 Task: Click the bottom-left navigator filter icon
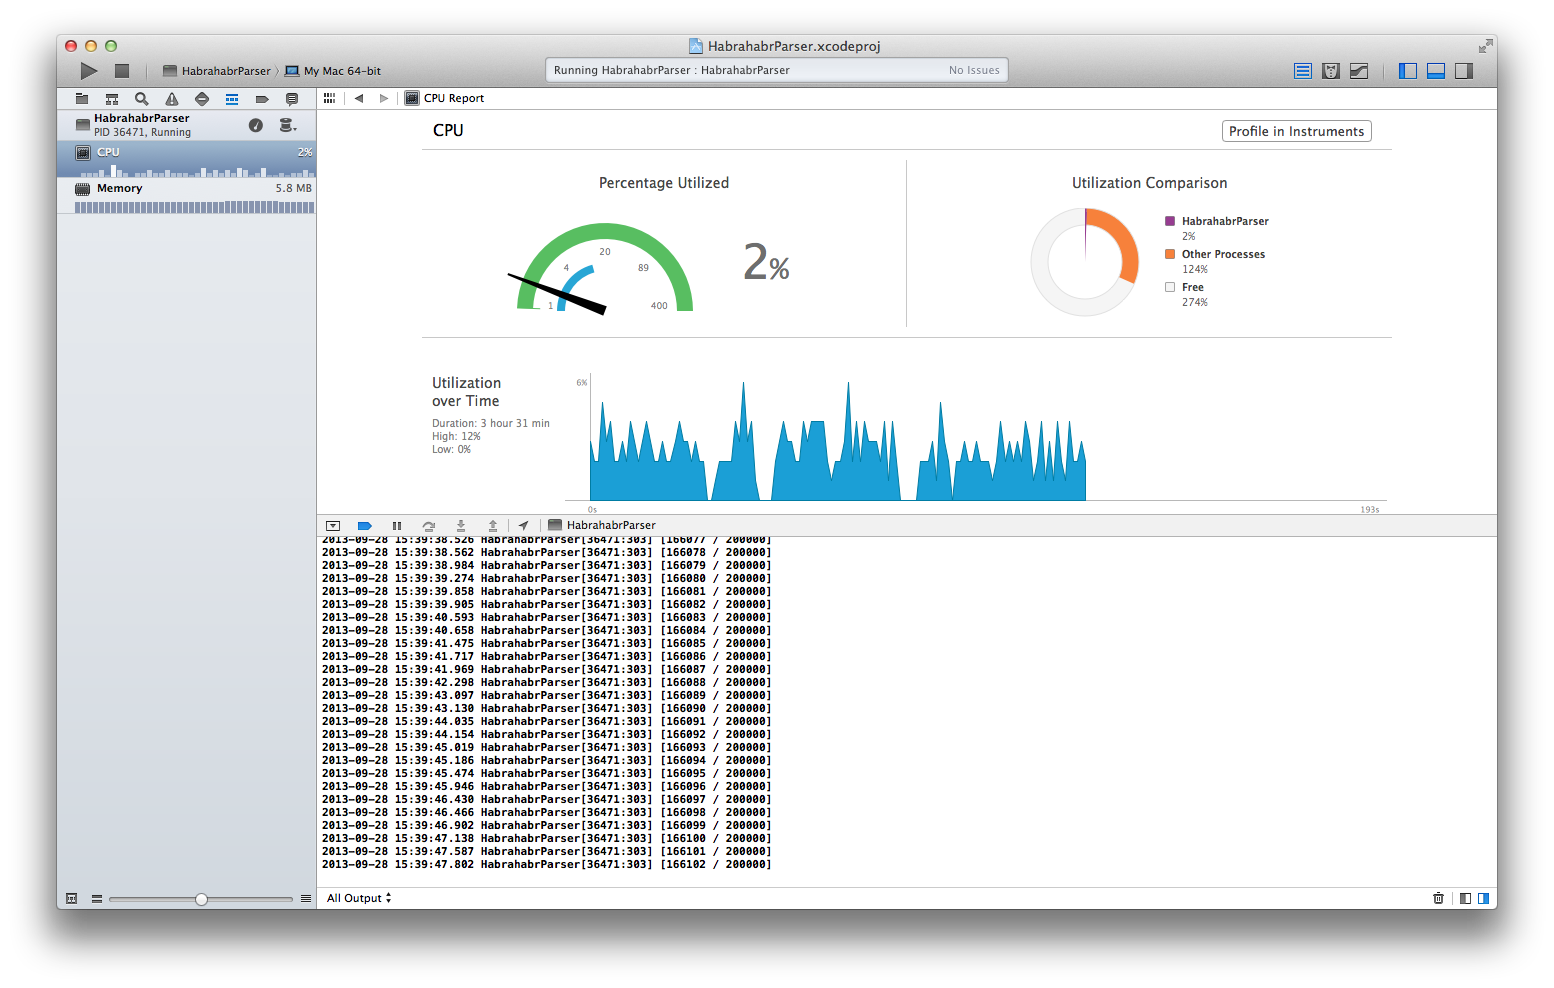coord(71,899)
